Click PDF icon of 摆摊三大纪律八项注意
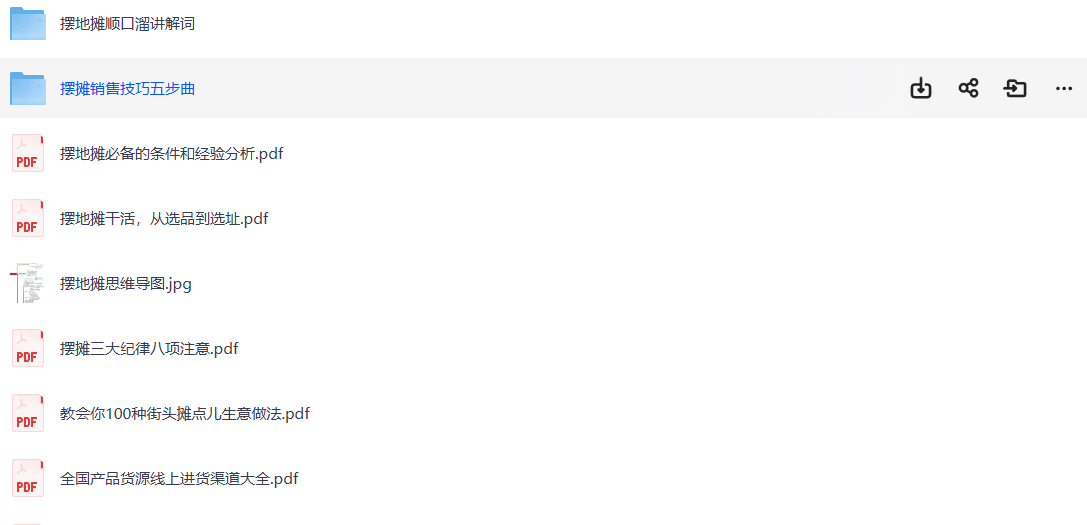 click(28, 349)
